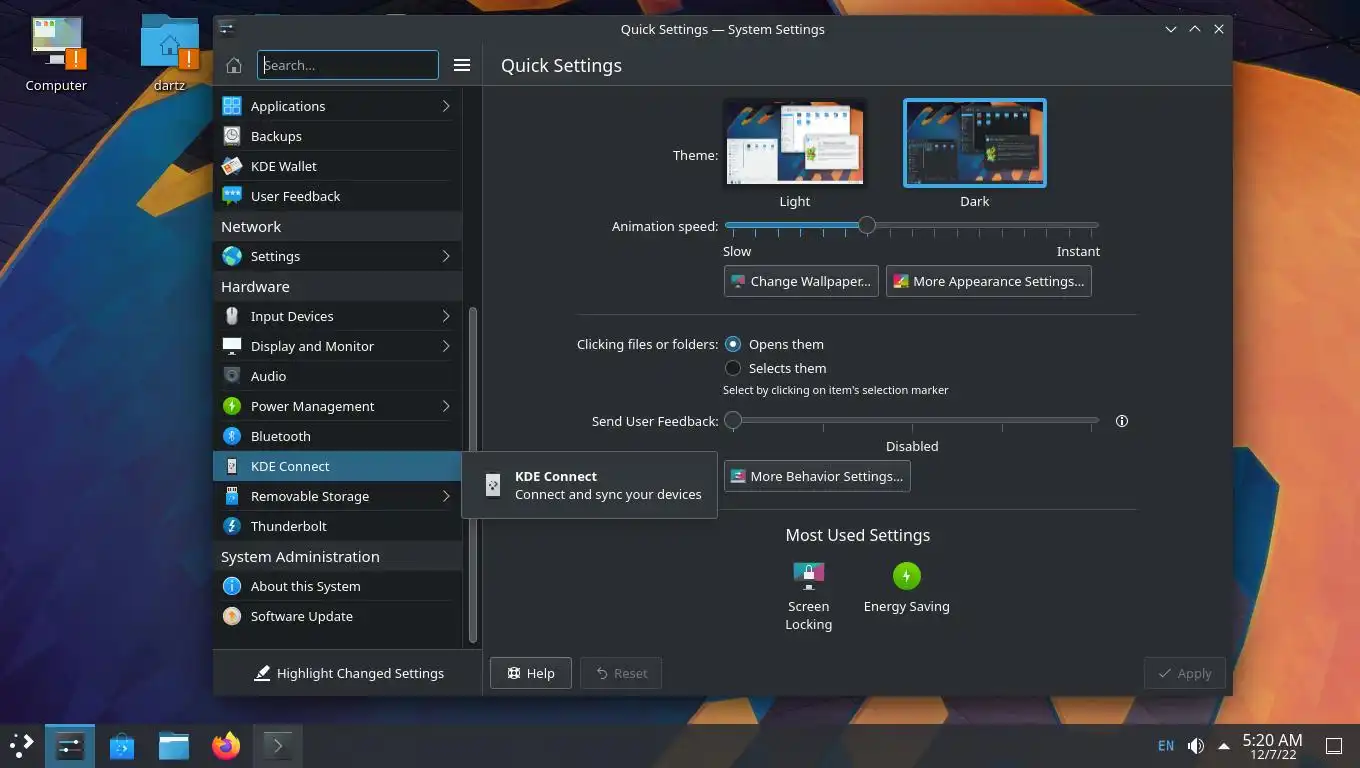
Task: Click the Send User Feedback slider handle
Action: [733, 421]
